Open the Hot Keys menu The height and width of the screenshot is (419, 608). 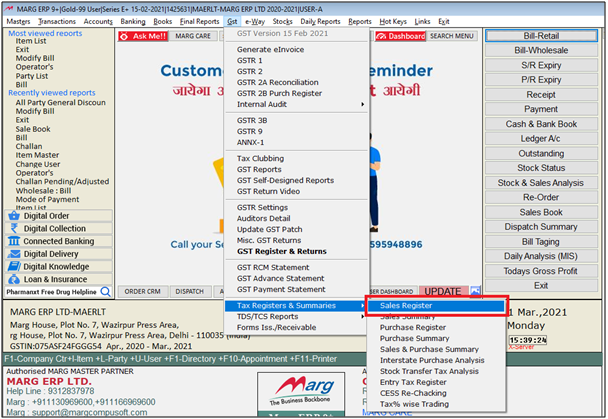[393, 21]
